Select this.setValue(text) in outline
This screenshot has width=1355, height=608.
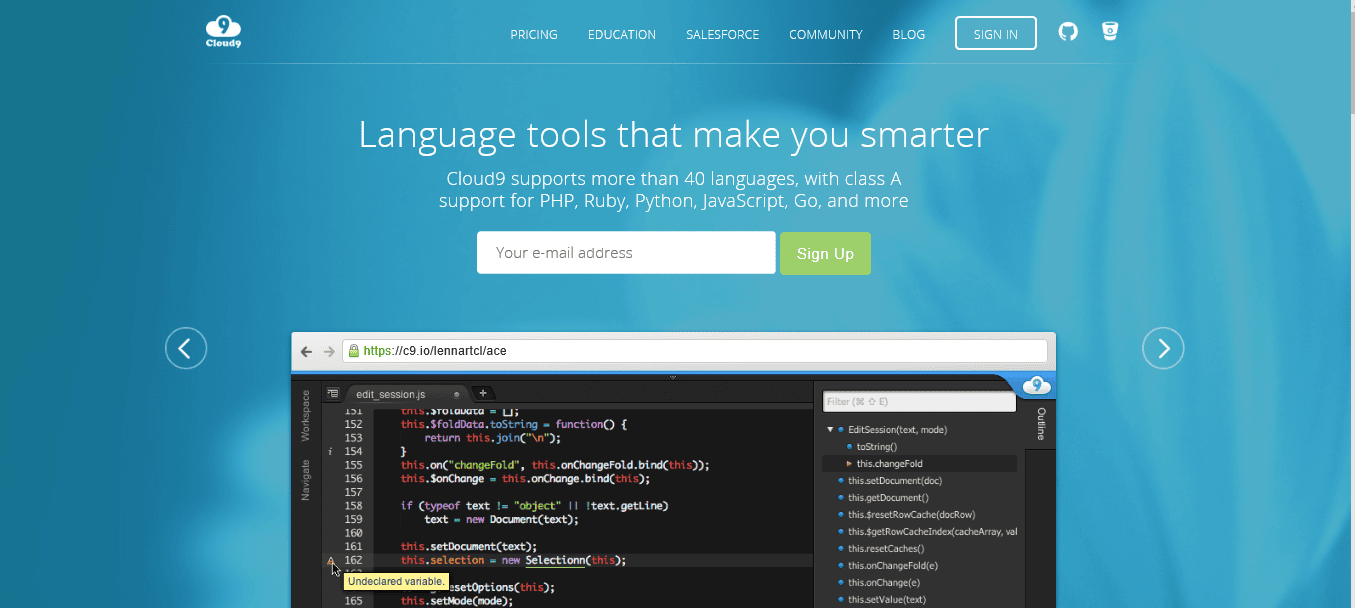tap(887, 600)
